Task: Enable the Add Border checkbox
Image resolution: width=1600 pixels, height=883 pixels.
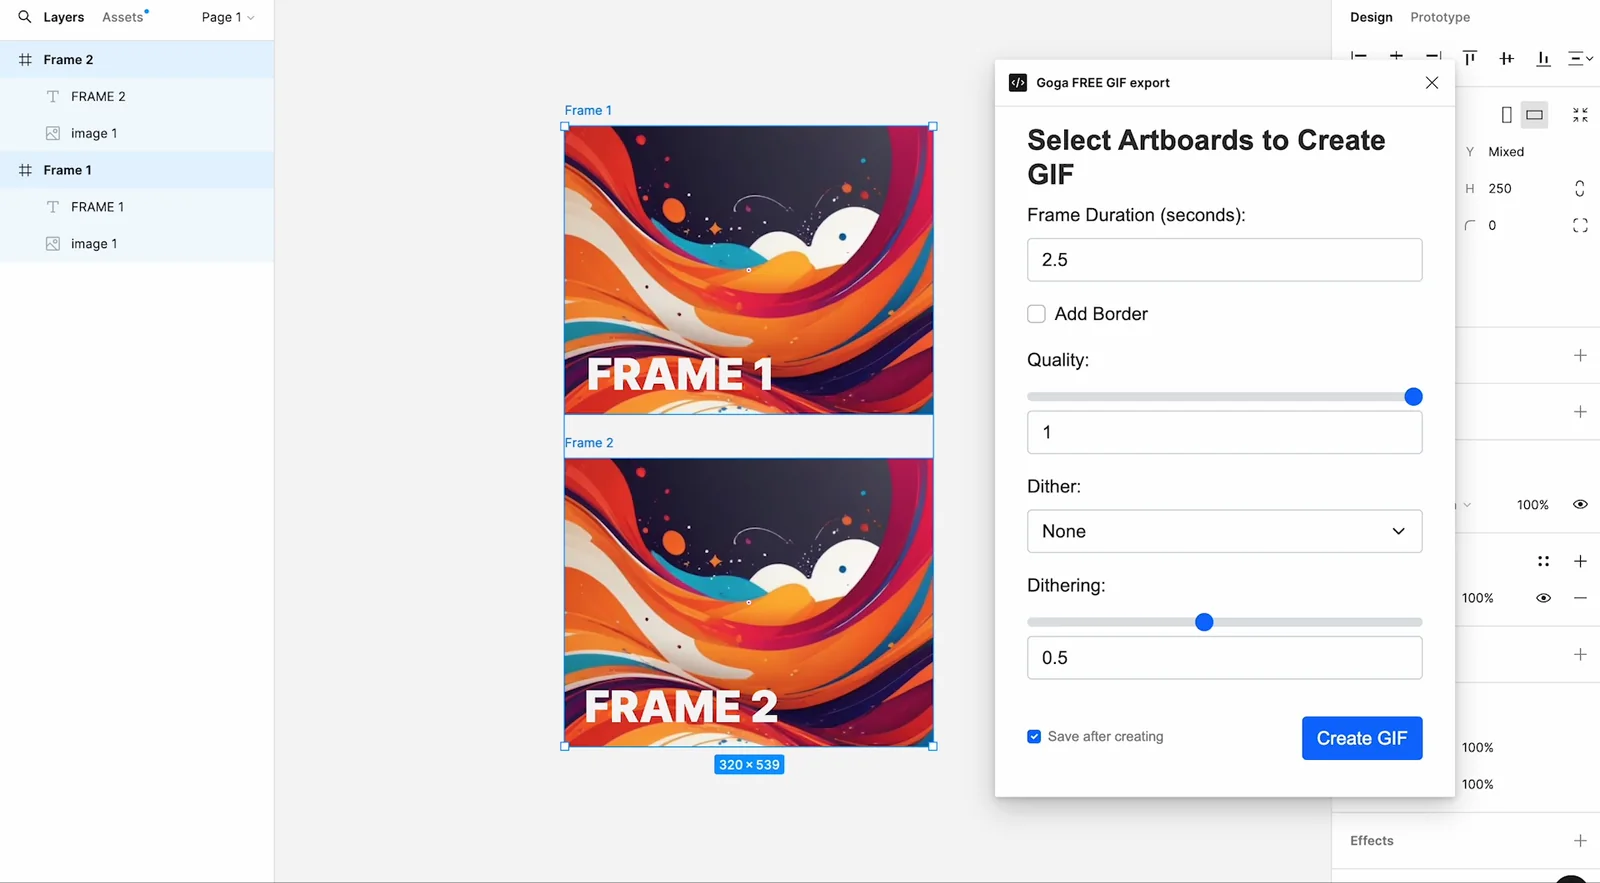Action: pos(1036,314)
